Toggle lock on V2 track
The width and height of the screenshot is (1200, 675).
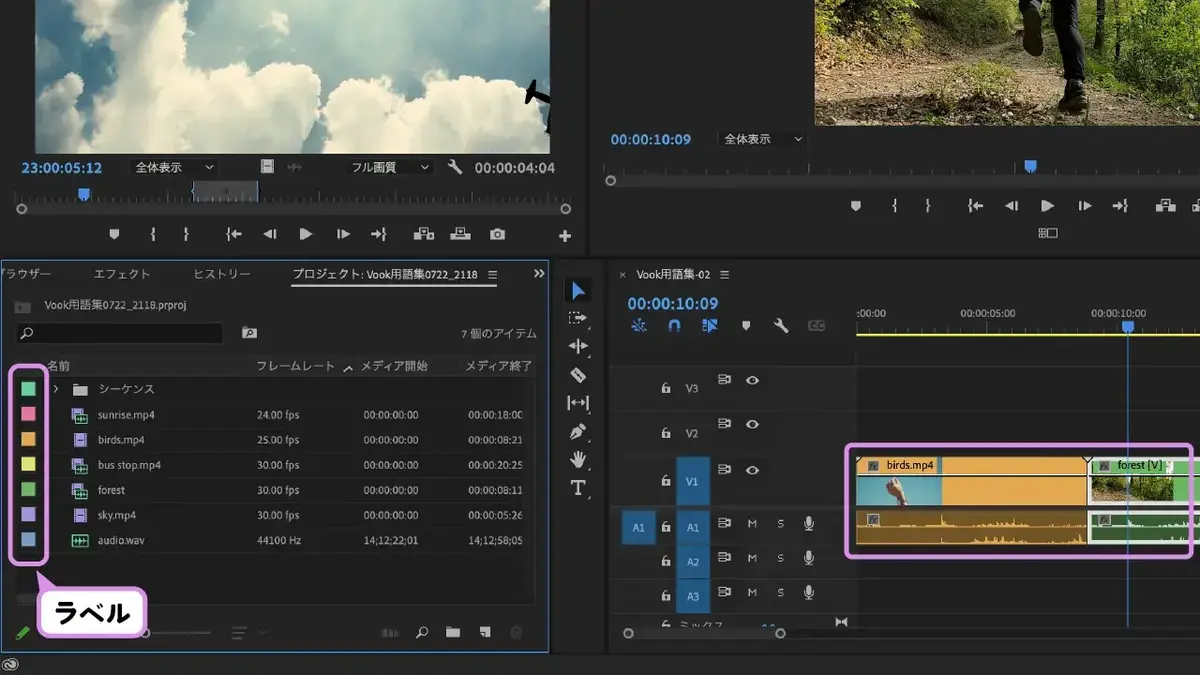(665, 433)
